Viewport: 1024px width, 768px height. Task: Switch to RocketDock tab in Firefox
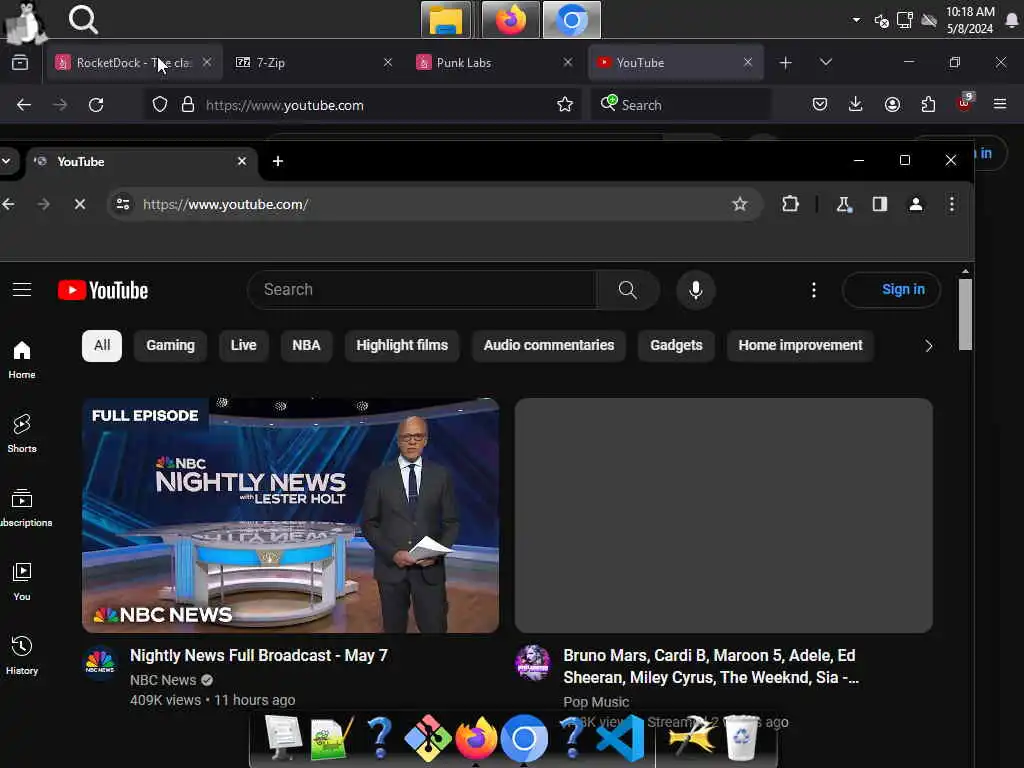pos(134,63)
